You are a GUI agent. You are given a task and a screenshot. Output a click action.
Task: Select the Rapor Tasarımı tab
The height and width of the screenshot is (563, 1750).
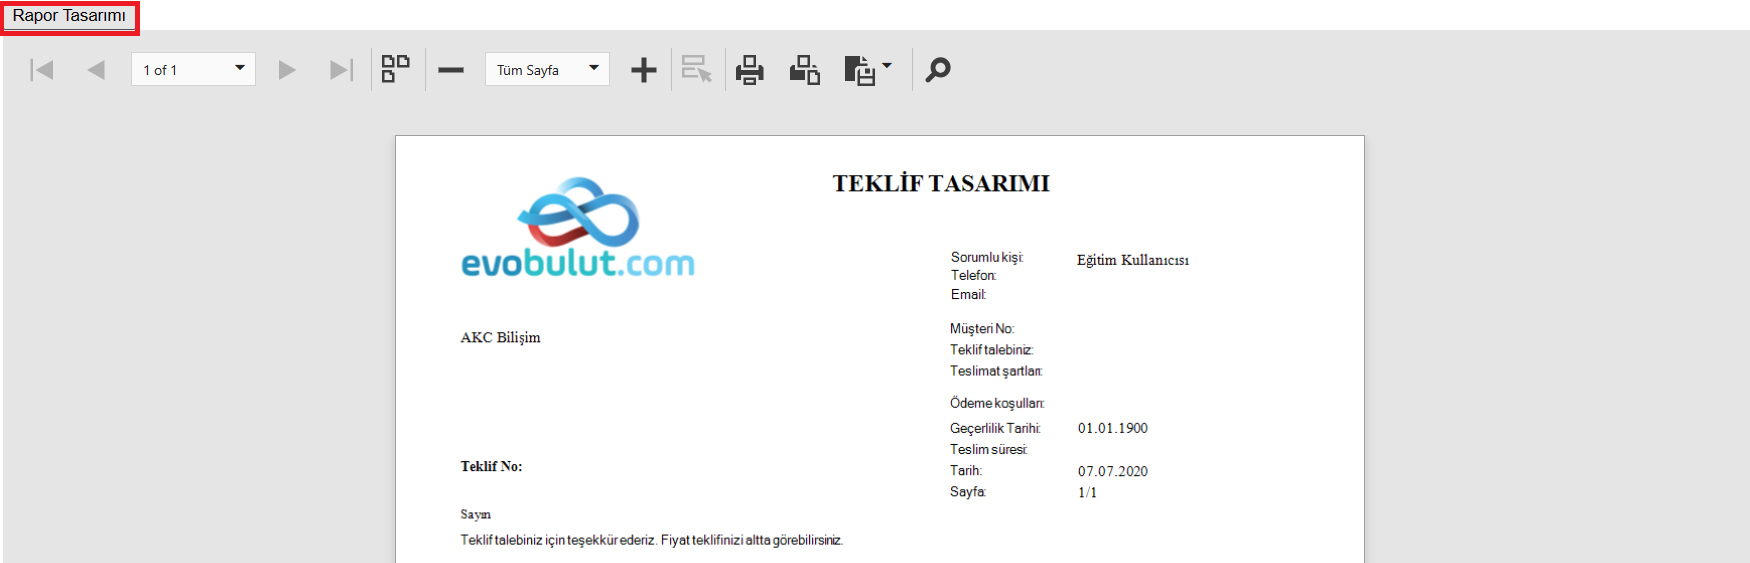[69, 16]
